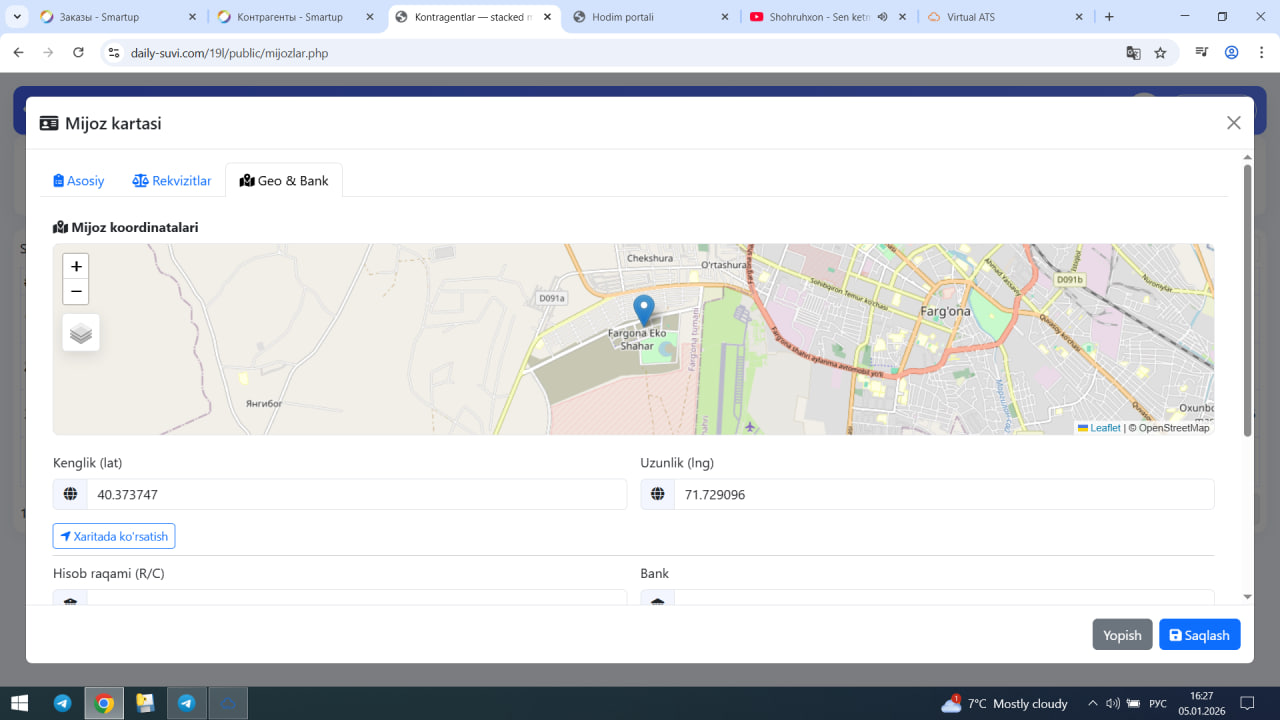Viewport: 1280px width, 720px height.
Task: Open the map layers control
Action: (81, 333)
